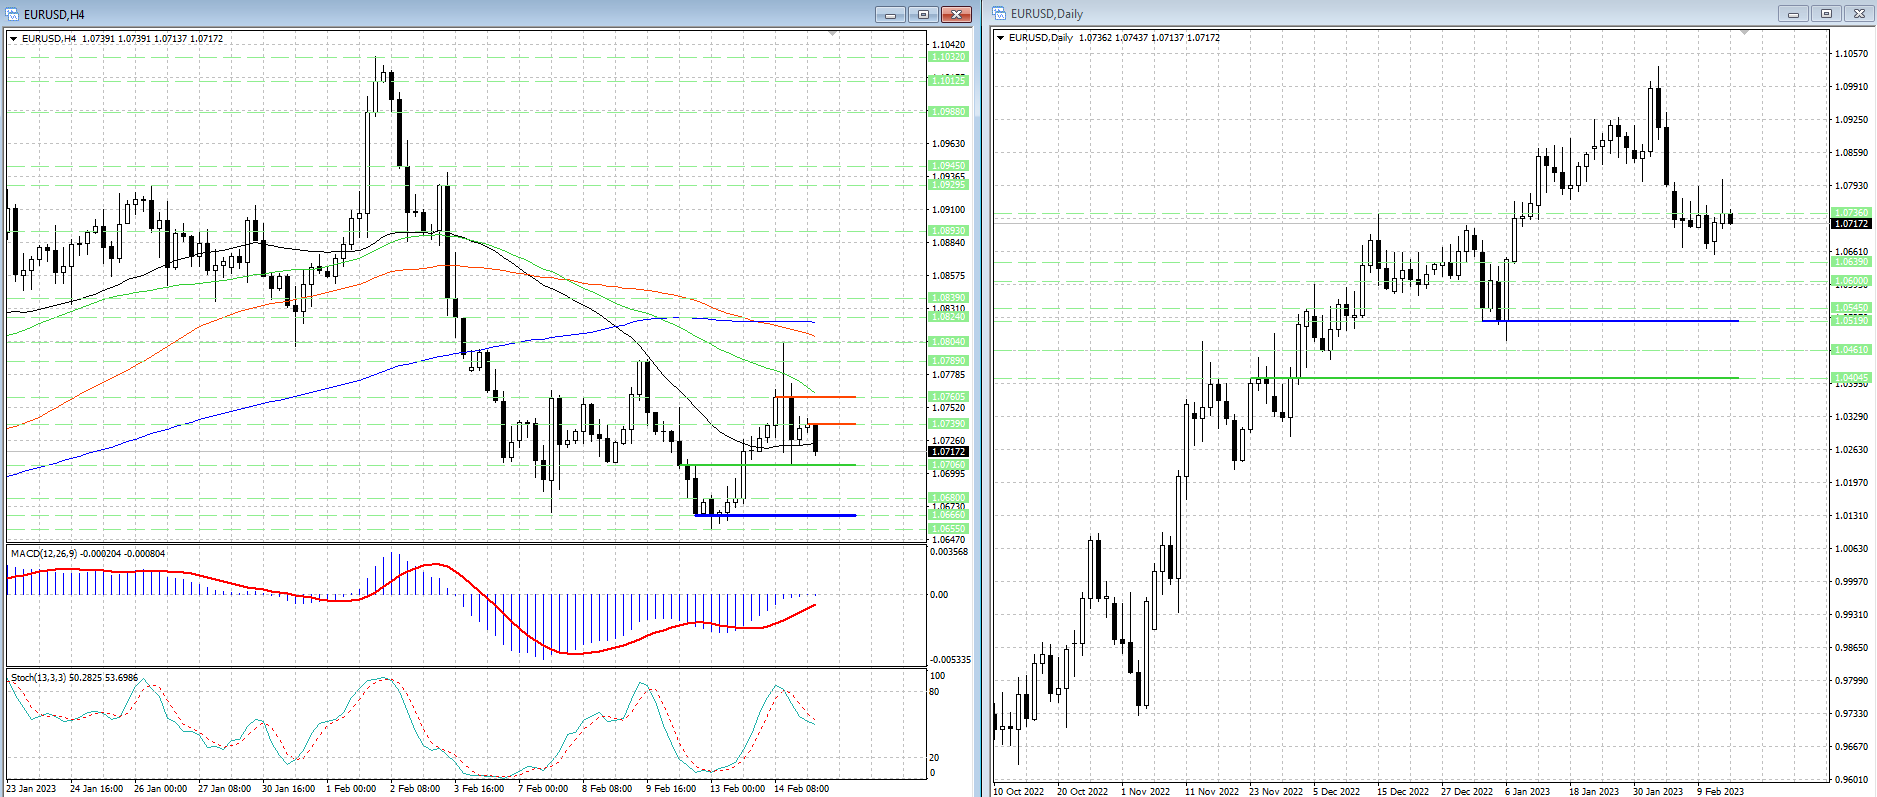
Task: Click the 14 Feb 08:00 date on H4 time axis
Action: (801, 789)
